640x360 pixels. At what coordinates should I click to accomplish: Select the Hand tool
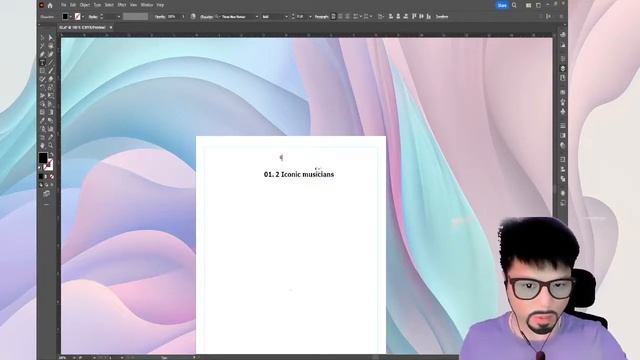[x=42, y=145]
